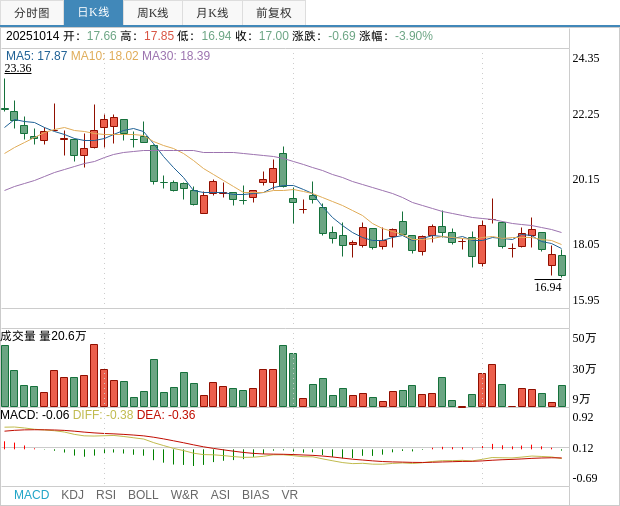Click the MA5: 17.87 legend label
The height and width of the screenshot is (506, 620).
coord(36,56)
